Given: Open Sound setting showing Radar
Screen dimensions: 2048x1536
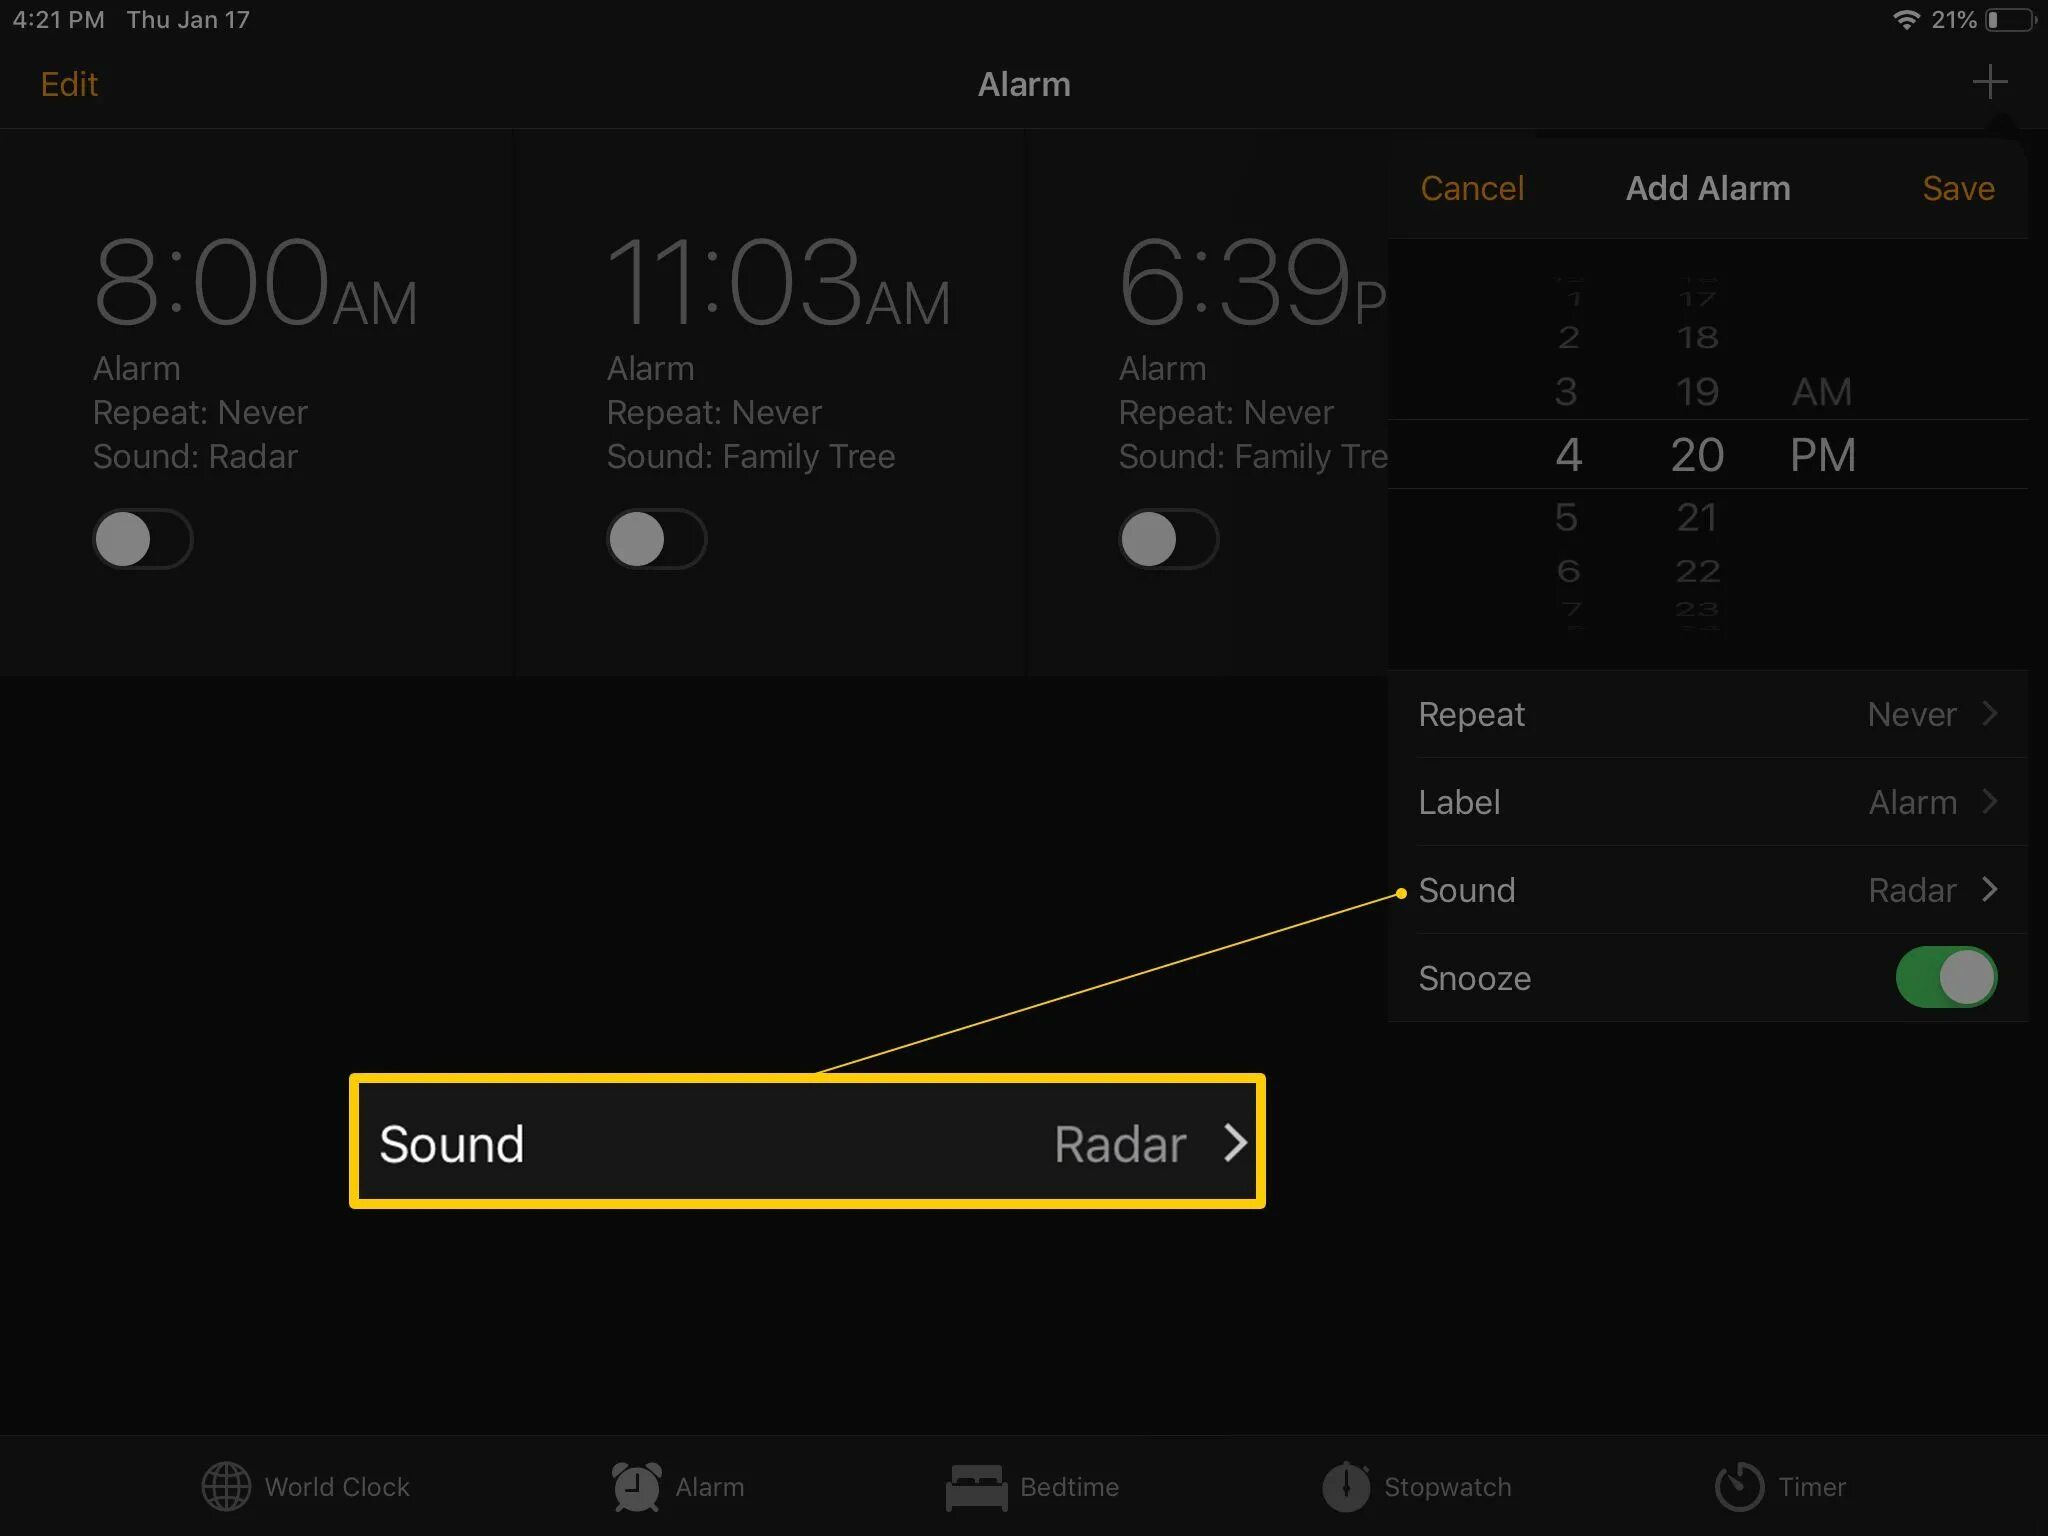Looking at the screenshot, I should pos(1707,890).
